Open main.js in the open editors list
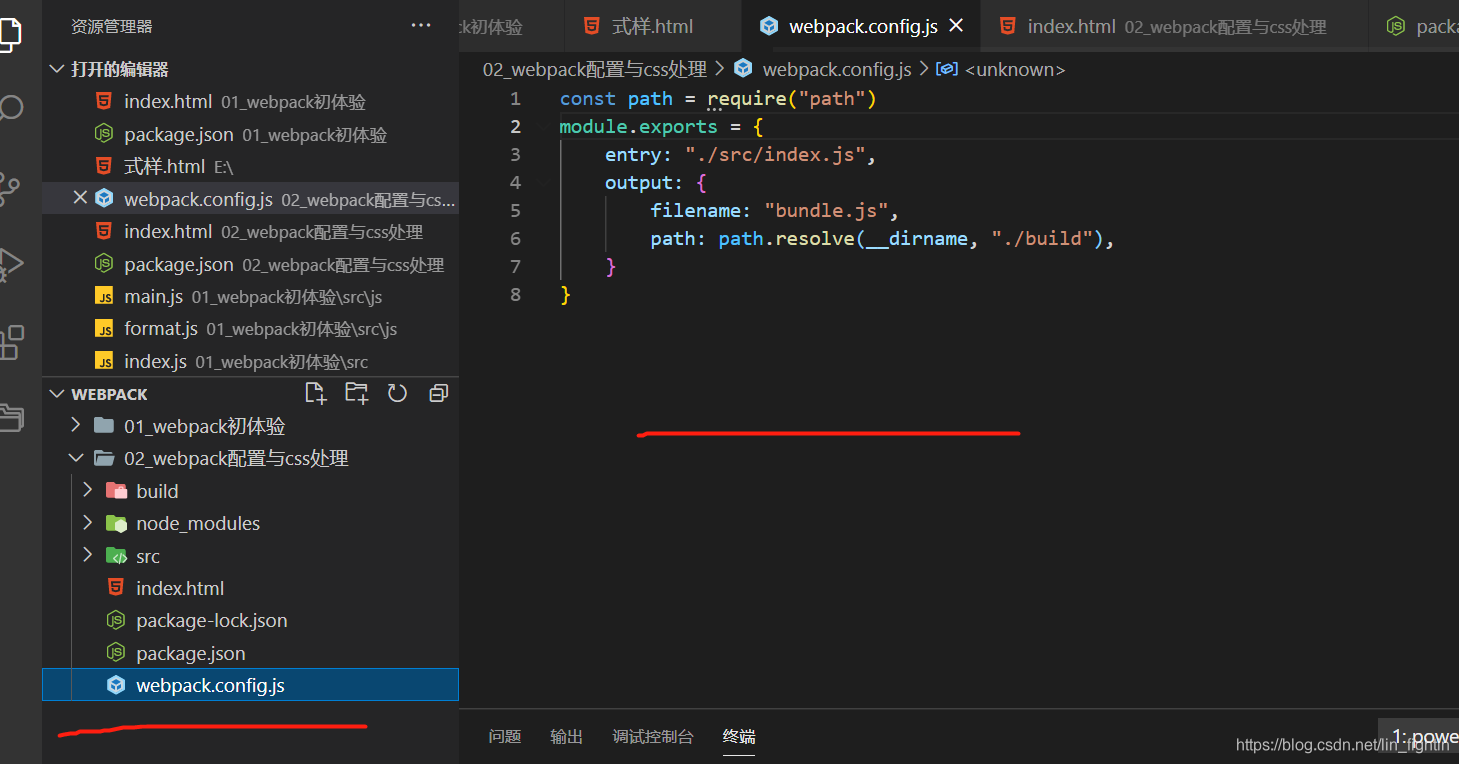The height and width of the screenshot is (764, 1459). (250, 296)
